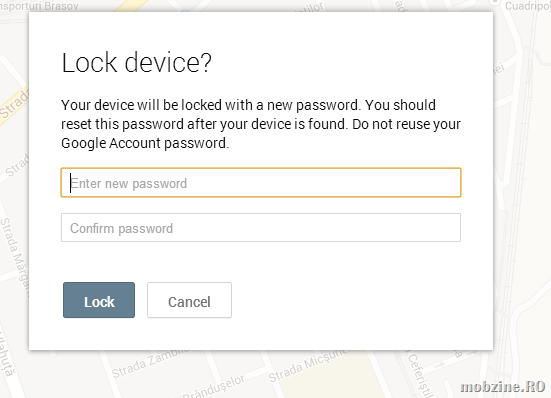Select the Confirm password field
The width and height of the screenshot is (551, 398).
pos(261,228)
